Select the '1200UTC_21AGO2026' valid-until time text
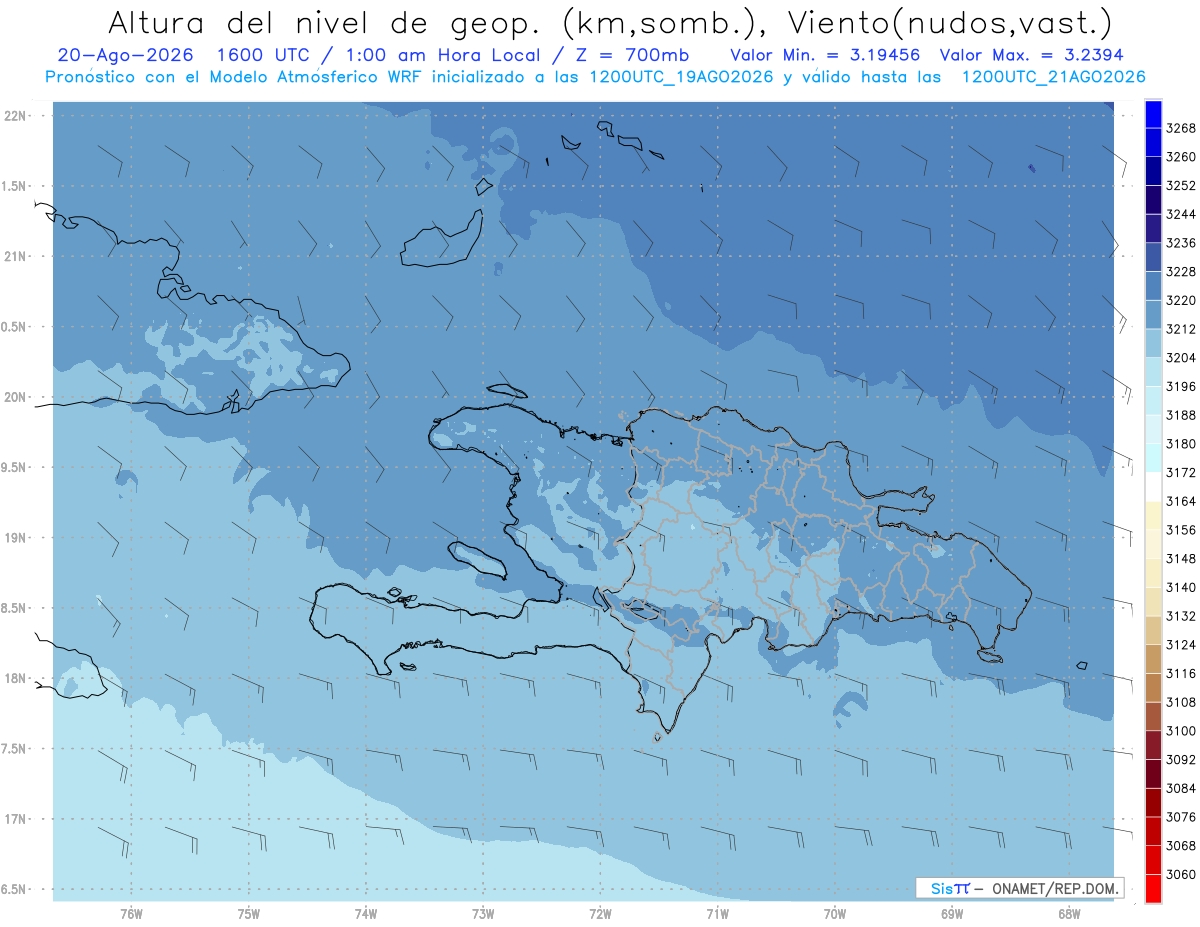 click(x=1053, y=77)
